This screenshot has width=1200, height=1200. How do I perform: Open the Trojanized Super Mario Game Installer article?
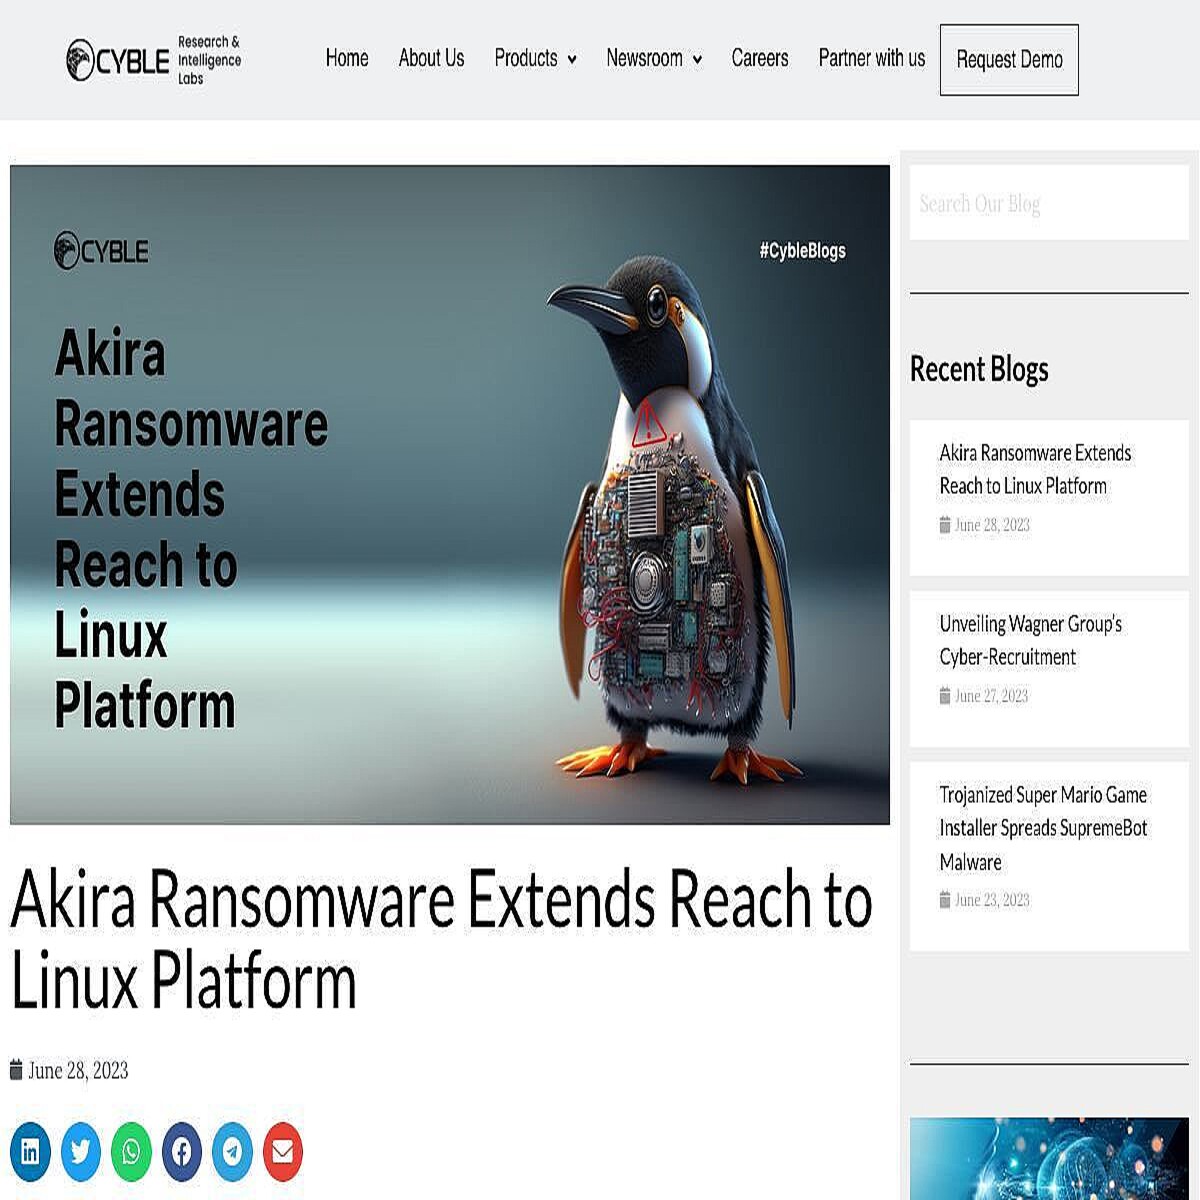(x=1042, y=828)
